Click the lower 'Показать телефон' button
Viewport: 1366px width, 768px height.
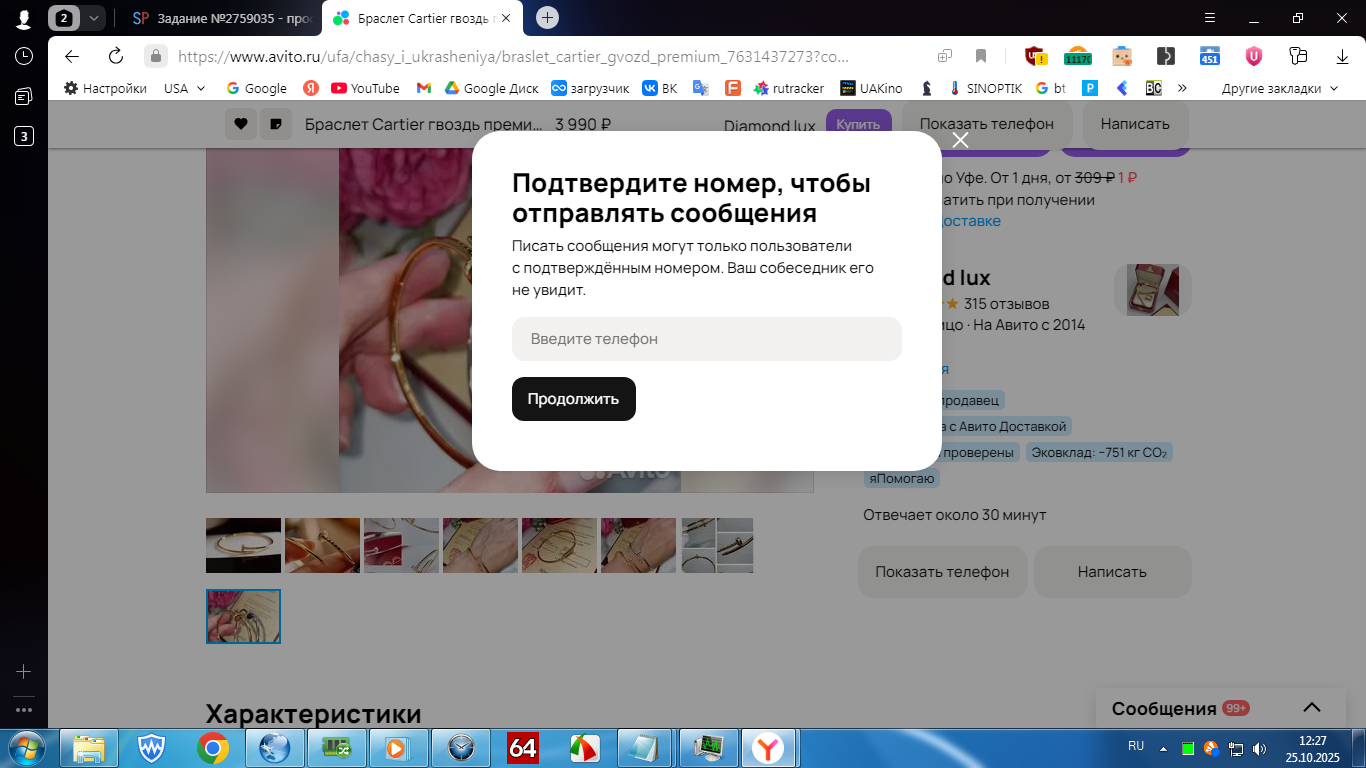[x=942, y=572]
